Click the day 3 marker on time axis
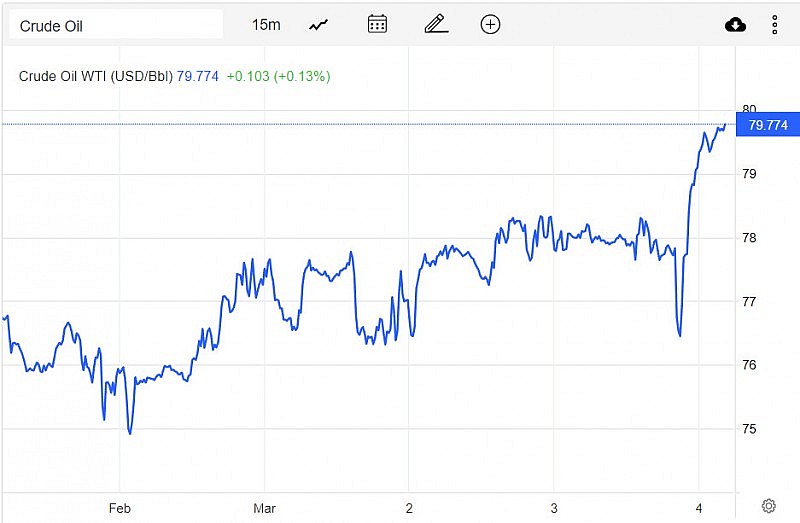Image resolution: width=800 pixels, height=523 pixels. [x=554, y=508]
